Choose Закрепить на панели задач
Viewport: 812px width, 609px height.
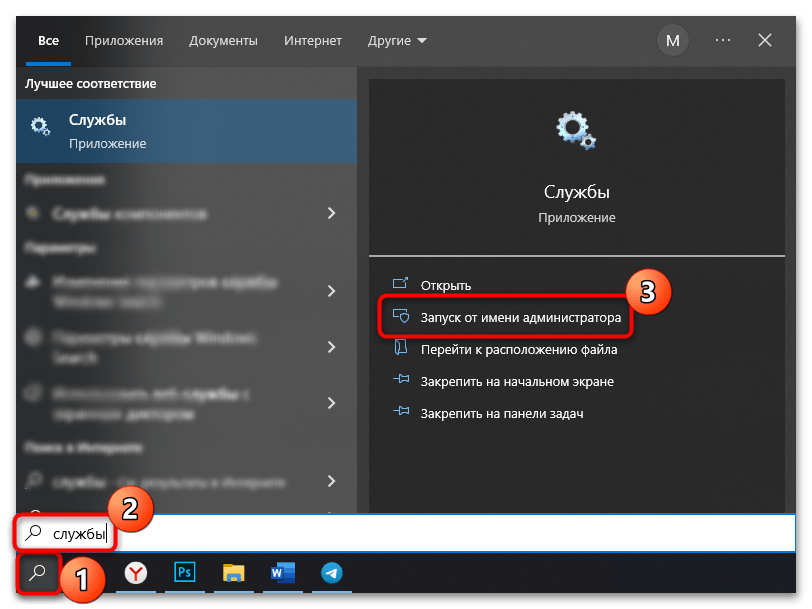[501, 413]
